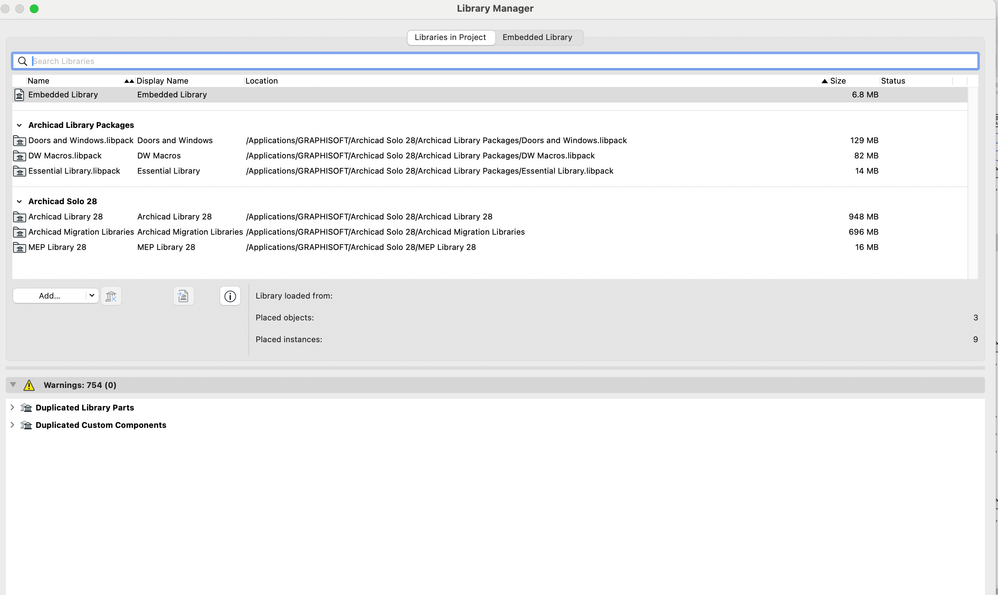
Task: Collapse the Archicad Solo 28 group
Action: [x=21, y=201]
